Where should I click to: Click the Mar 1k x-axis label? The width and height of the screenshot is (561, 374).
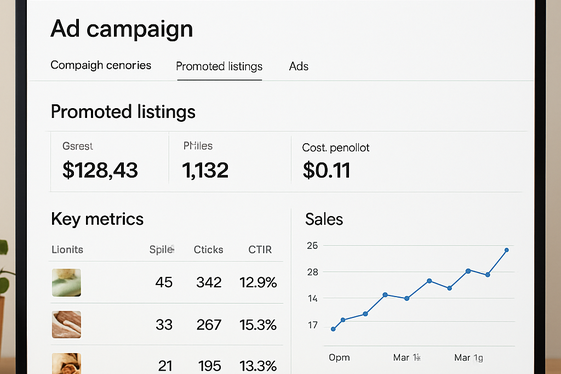407,358
